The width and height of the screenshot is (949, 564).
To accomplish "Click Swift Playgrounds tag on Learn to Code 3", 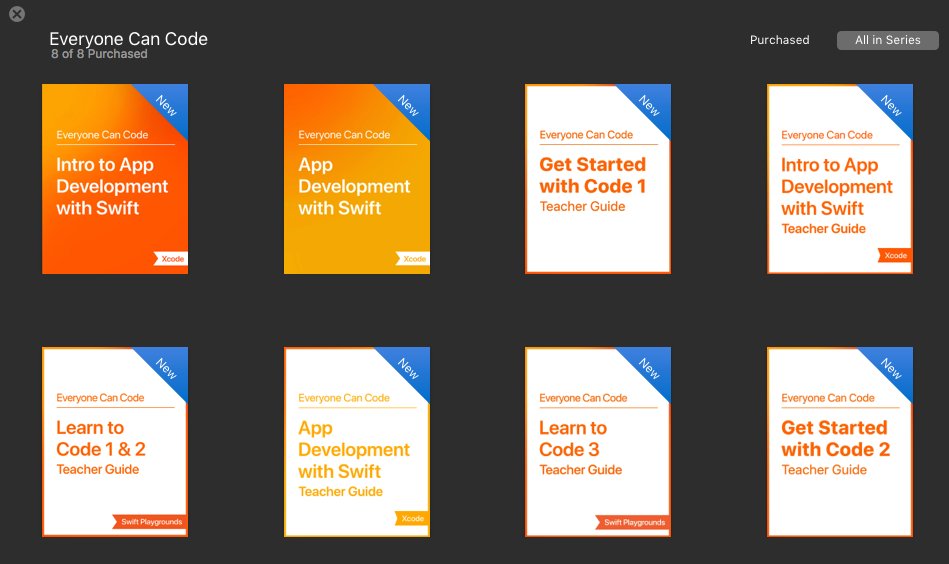I will (633, 522).
